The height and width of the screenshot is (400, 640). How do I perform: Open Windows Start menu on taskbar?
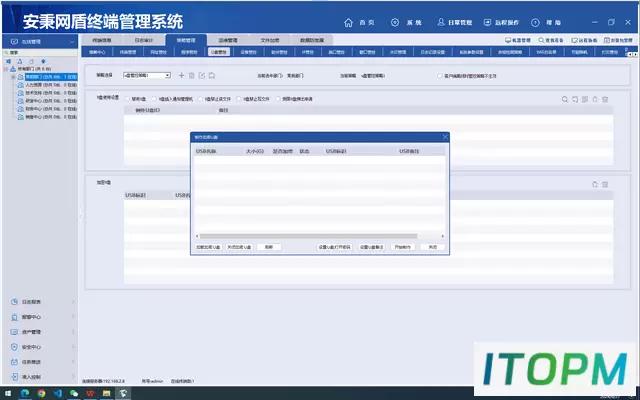(x=8, y=393)
